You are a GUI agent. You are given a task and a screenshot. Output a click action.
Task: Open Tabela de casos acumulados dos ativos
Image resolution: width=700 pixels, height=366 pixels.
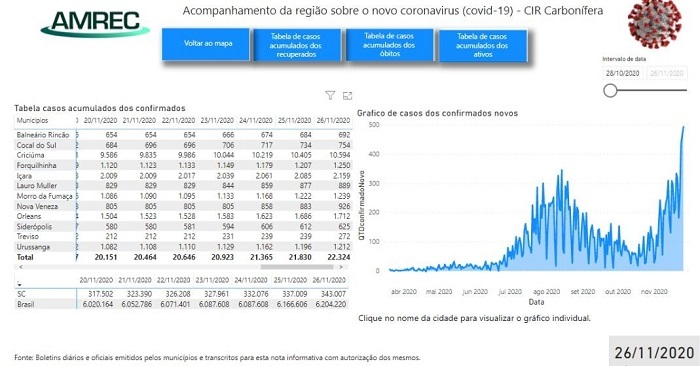(x=483, y=45)
